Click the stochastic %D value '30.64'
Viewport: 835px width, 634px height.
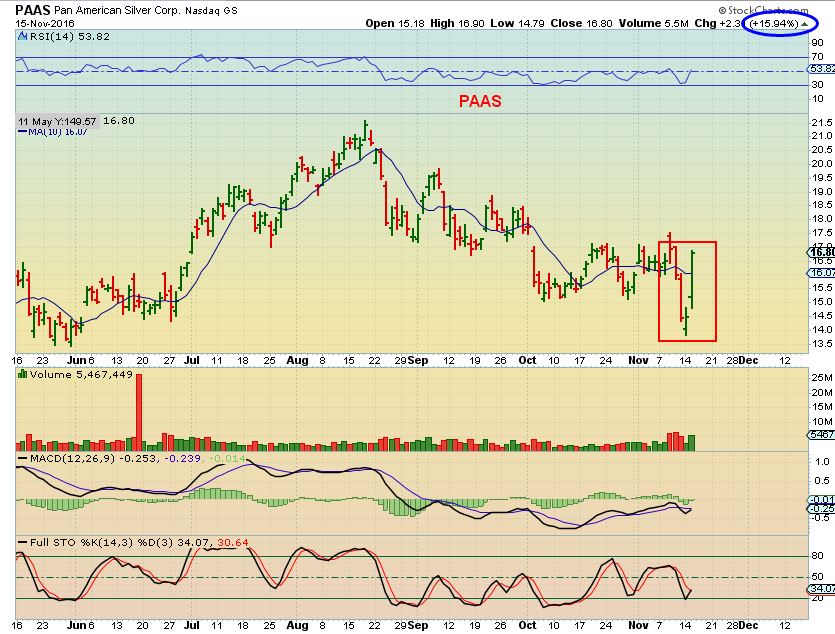pyautogui.click(x=233, y=542)
